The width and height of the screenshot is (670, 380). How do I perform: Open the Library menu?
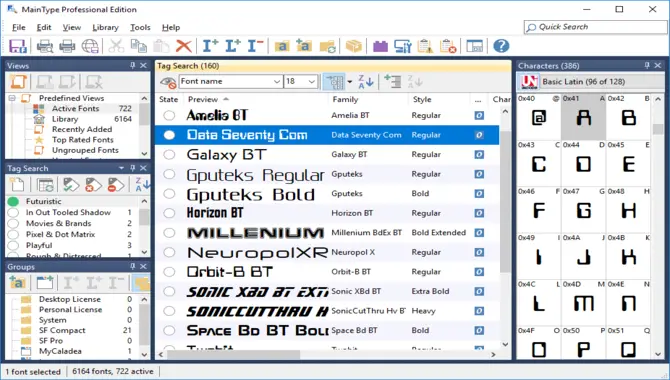(x=105, y=27)
